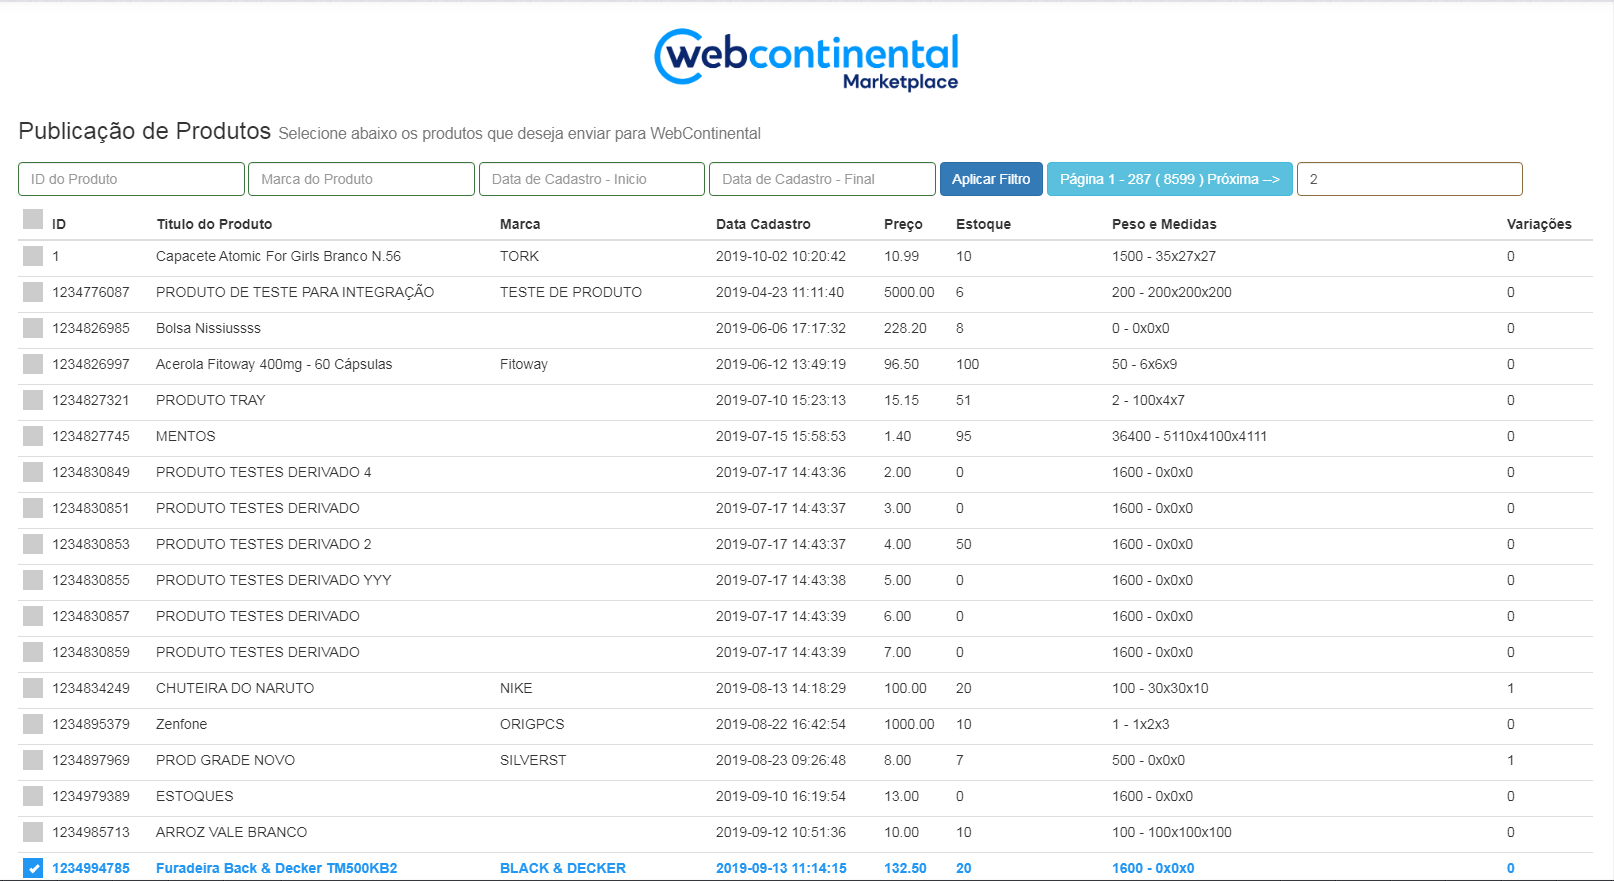Click the webcontinental Marketplace logo
The height and width of the screenshot is (881, 1614).
coord(806,59)
